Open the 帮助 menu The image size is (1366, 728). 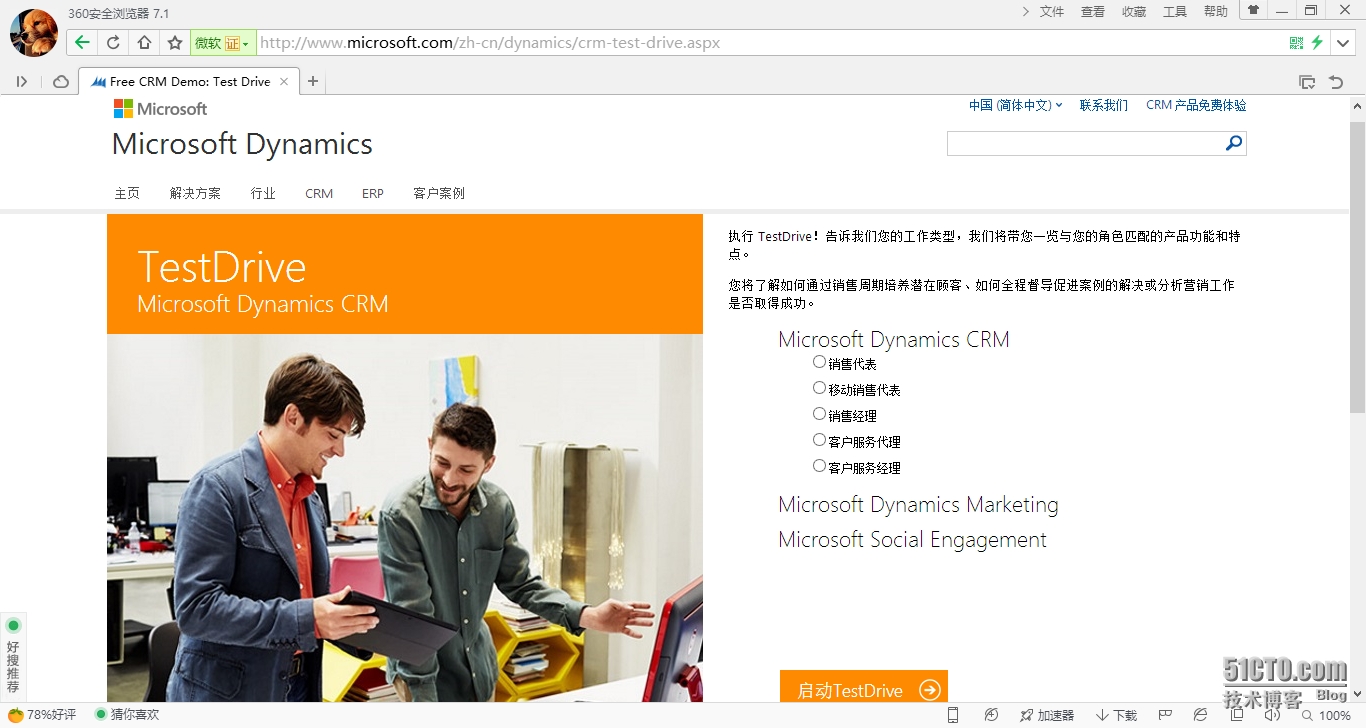point(1216,11)
